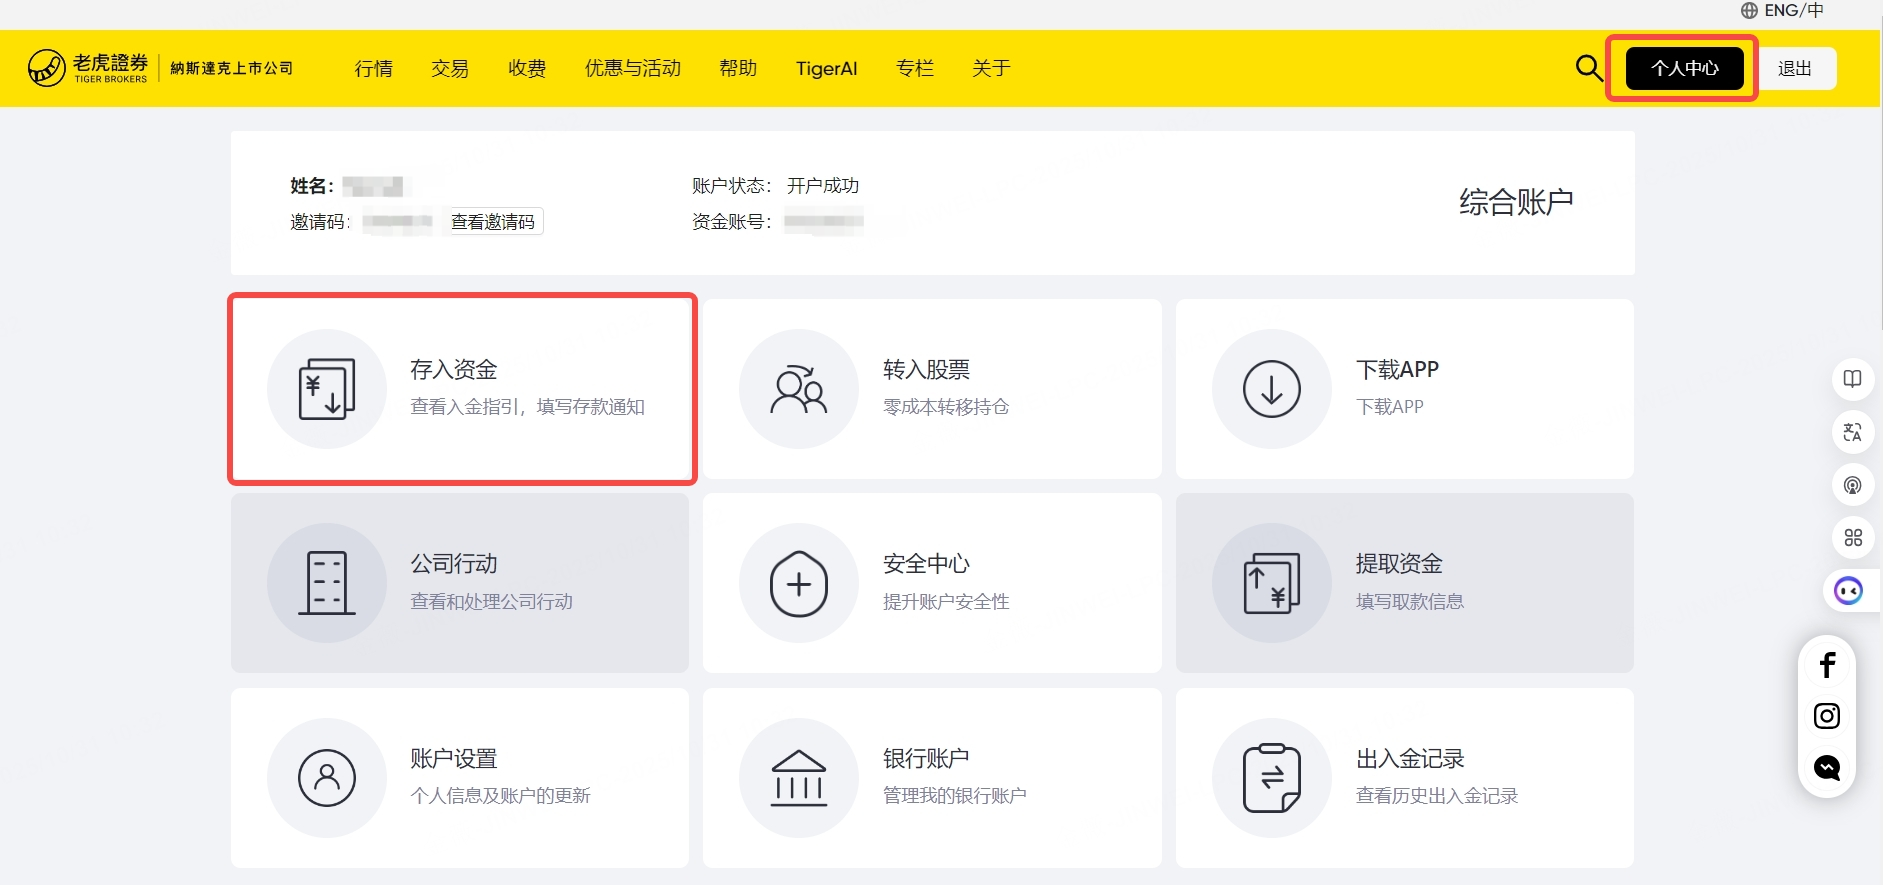Click the translate icon in sidebar
This screenshot has width=1883, height=885.
click(1853, 432)
